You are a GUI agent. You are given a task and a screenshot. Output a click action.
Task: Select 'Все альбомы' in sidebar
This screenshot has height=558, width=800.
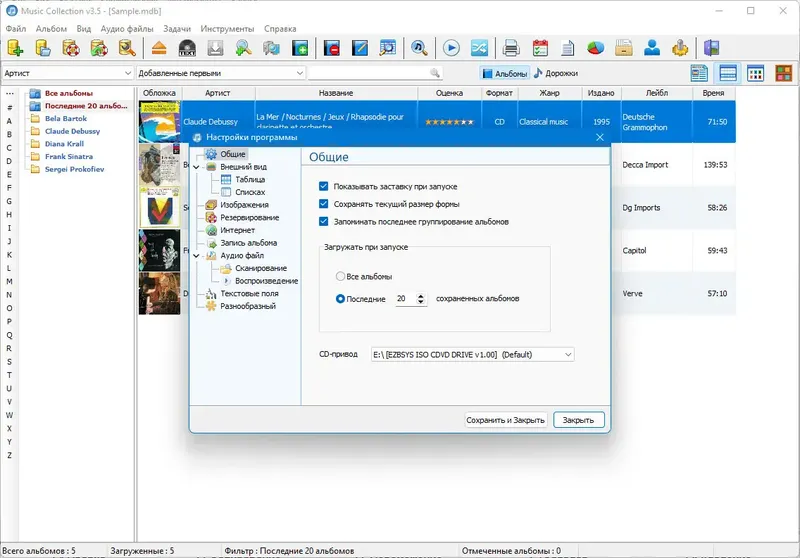tap(68, 93)
